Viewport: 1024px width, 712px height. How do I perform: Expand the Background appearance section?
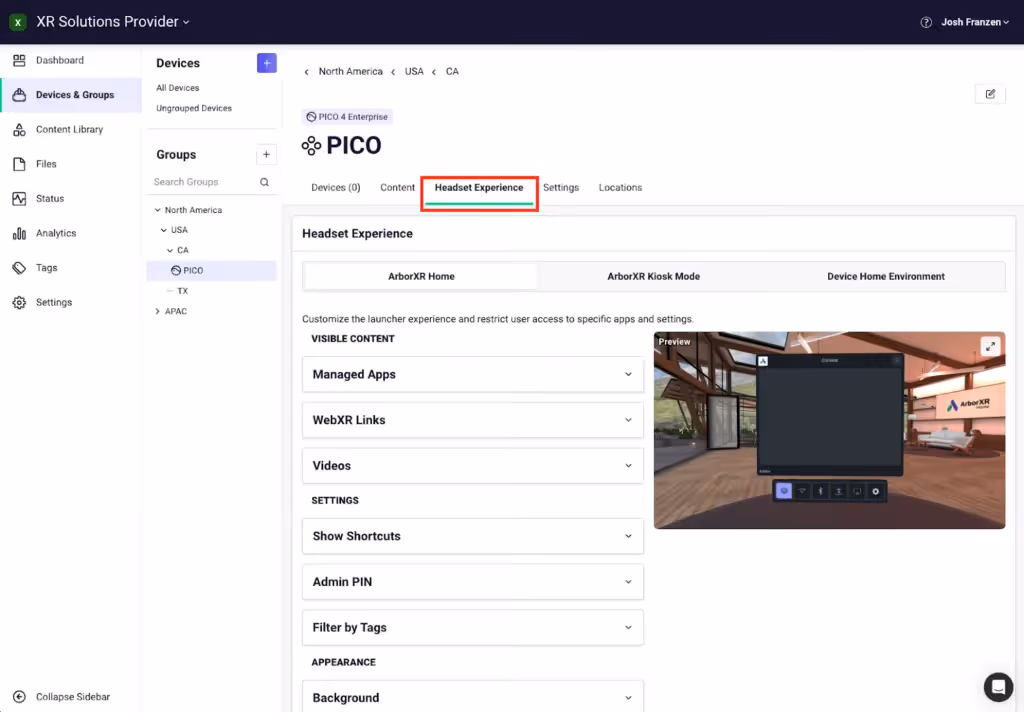coord(473,696)
